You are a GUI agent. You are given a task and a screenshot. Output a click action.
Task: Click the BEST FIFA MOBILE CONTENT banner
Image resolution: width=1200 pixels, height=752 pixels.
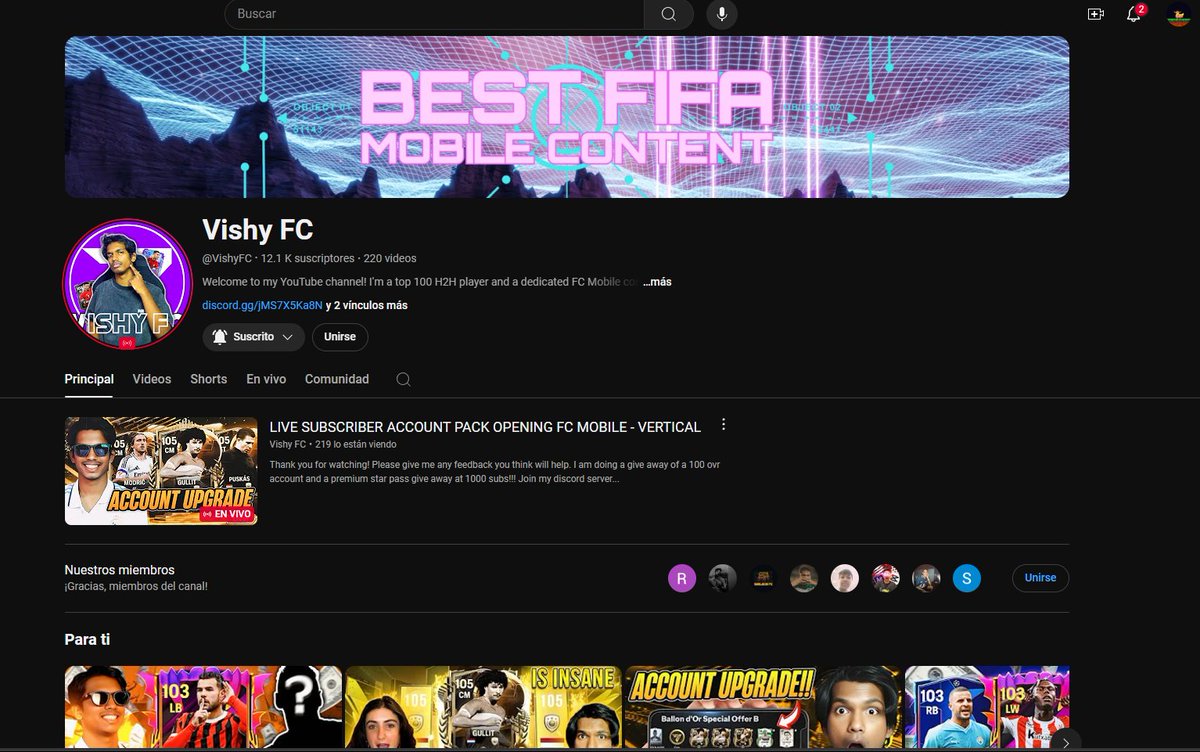click(567, 117)
